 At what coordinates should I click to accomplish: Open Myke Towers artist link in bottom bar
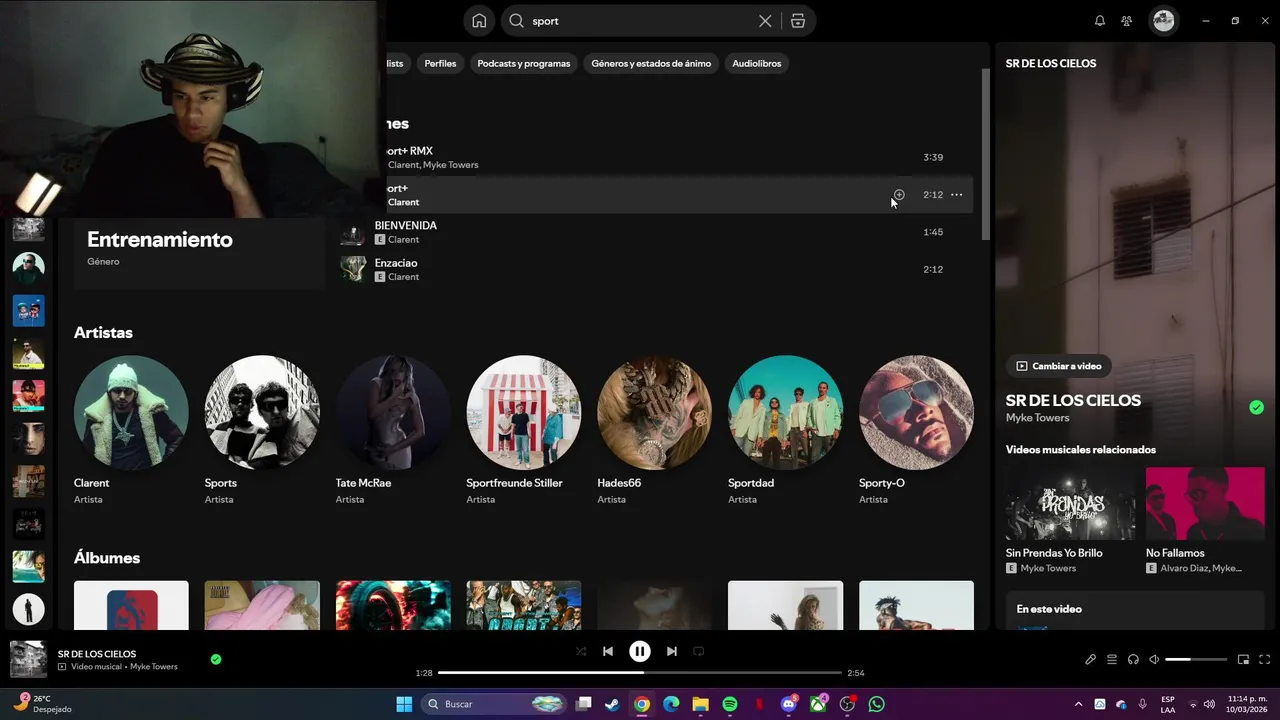[x=154, y=667]
